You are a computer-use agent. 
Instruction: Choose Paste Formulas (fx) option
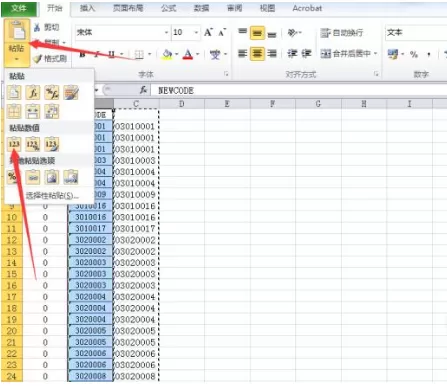[x=33, y=92]
